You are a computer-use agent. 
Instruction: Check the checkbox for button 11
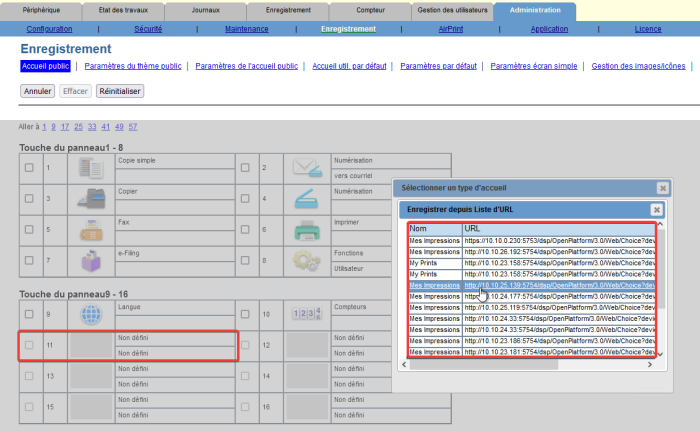29,345
